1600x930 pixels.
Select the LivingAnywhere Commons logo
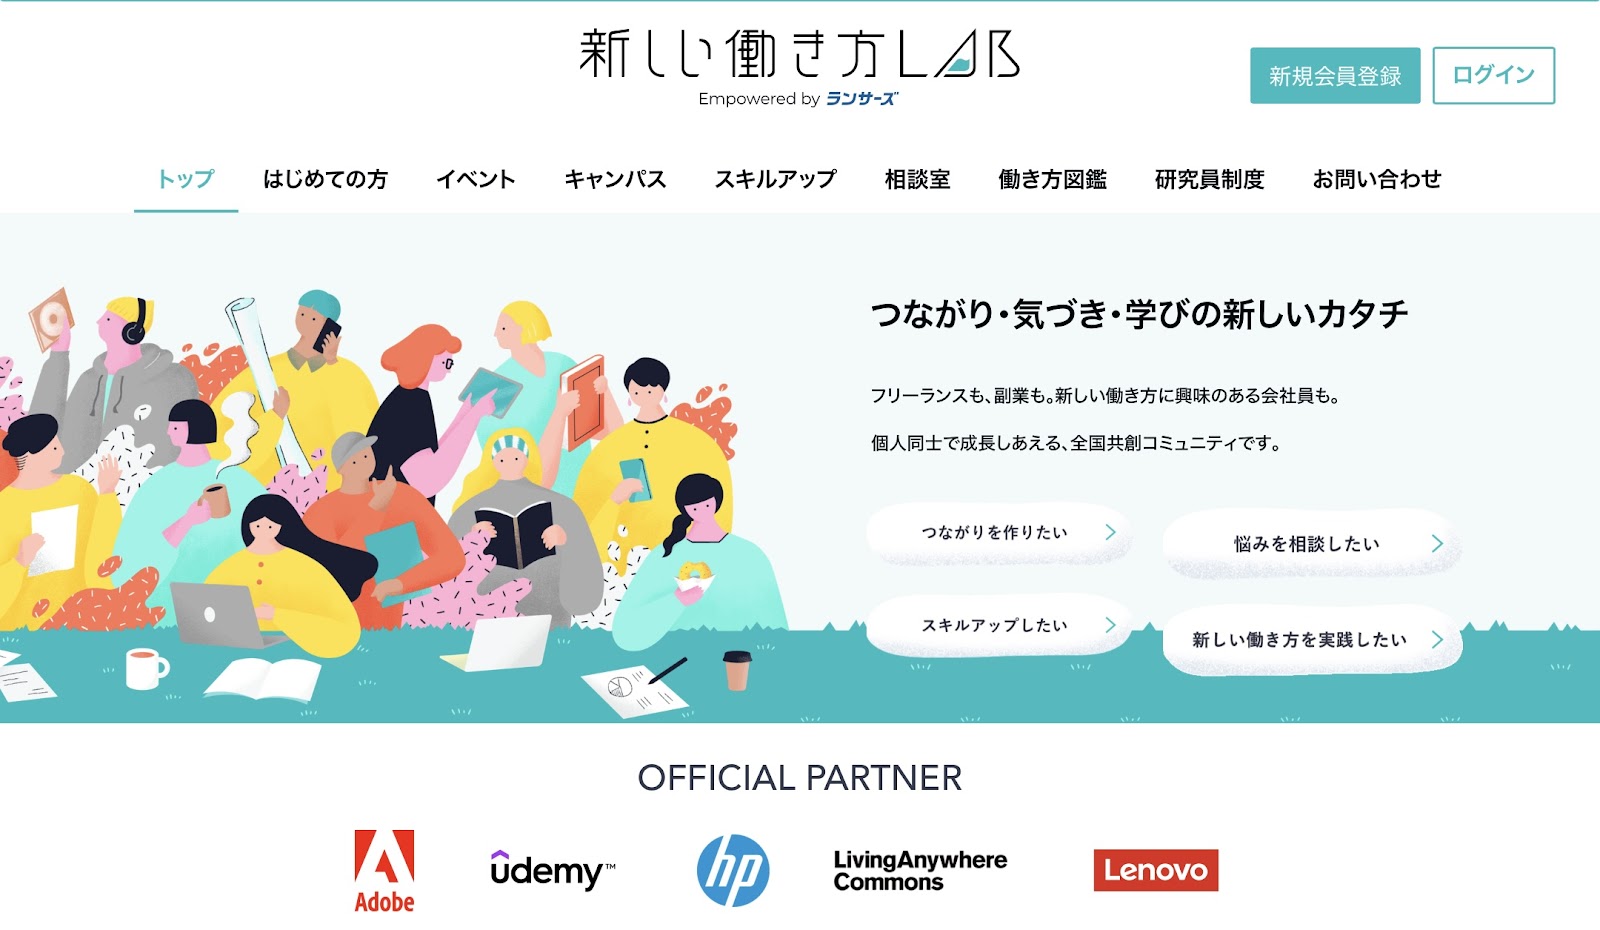920,871
